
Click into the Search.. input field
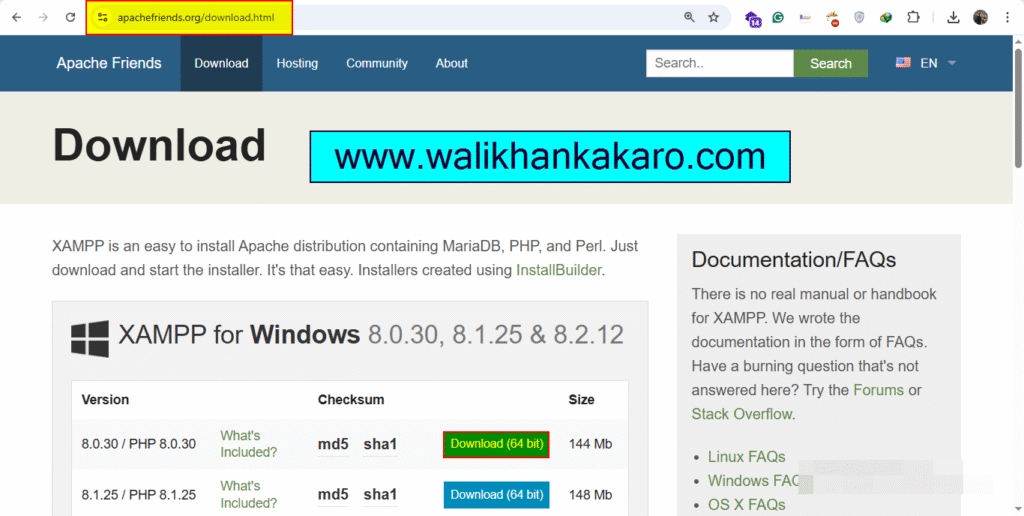click(720, 63)
